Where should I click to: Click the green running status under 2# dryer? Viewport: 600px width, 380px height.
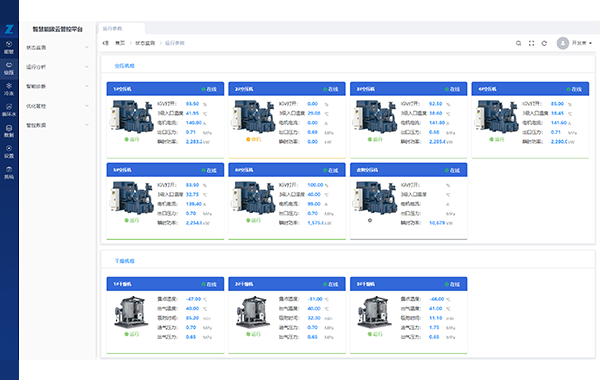pos(253,334)
